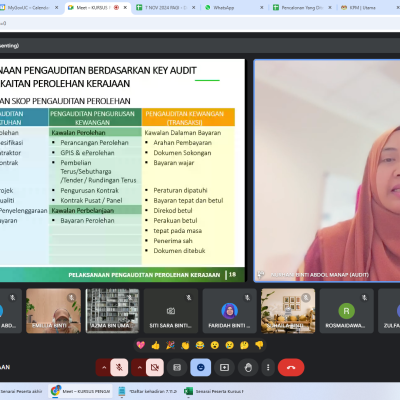Toggle closed captions
This screenshot has height=400, width=400.
point(177,367)
